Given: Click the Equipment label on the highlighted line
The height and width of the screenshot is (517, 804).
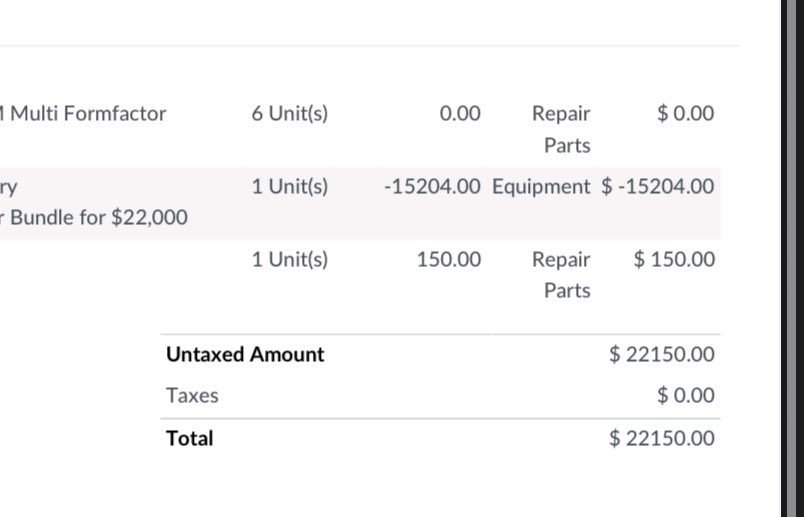Looking at the screenshot, I should tap(541, 187).
